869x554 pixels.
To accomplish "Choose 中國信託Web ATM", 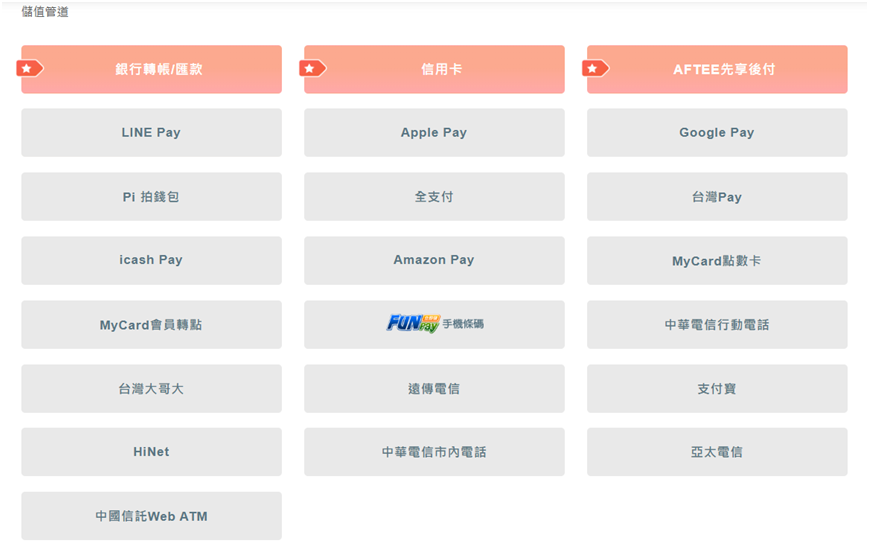I will (x=151, y=516).
